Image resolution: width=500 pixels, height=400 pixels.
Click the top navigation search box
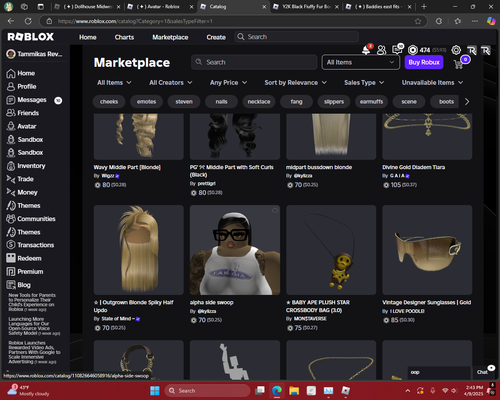[296, 37]
